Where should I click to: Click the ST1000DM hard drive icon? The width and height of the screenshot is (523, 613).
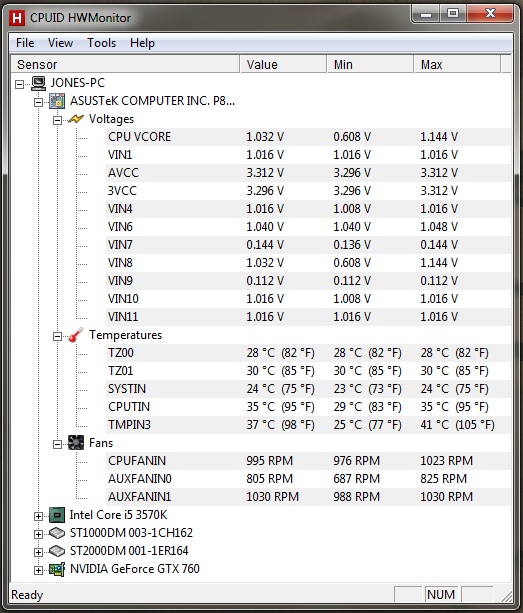tap(57, 533)
